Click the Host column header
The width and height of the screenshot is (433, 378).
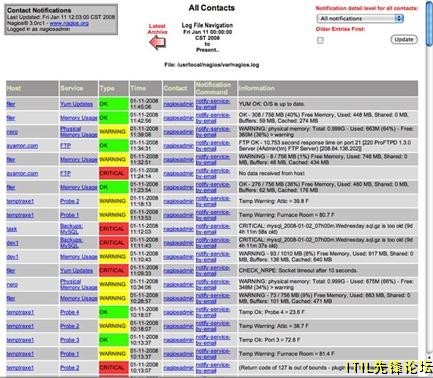tap(32, 88)
